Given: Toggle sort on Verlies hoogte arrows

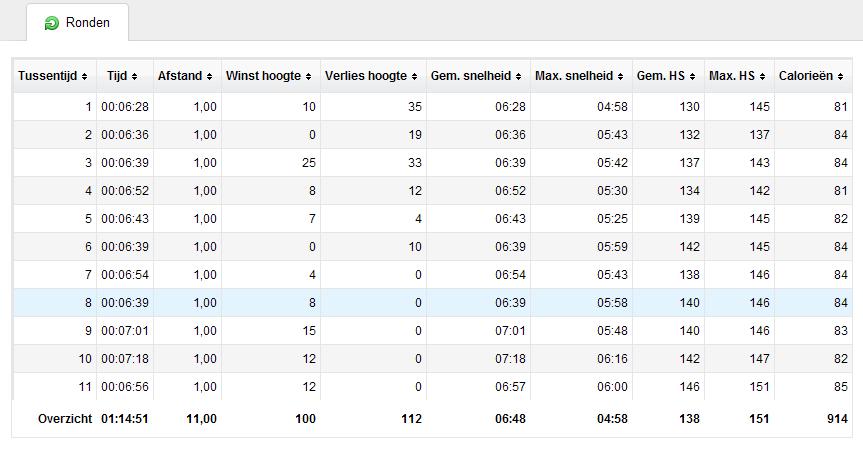Looking at the screenshot, I should (x=414, y=76).
